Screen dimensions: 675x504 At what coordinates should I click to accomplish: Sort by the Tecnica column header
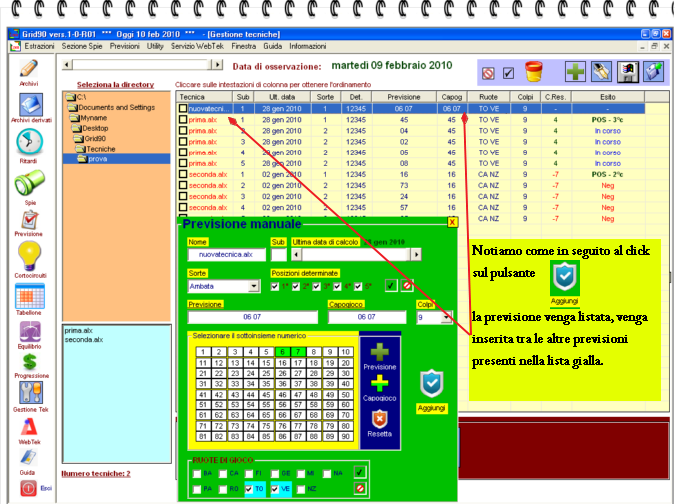coord(204,97)
